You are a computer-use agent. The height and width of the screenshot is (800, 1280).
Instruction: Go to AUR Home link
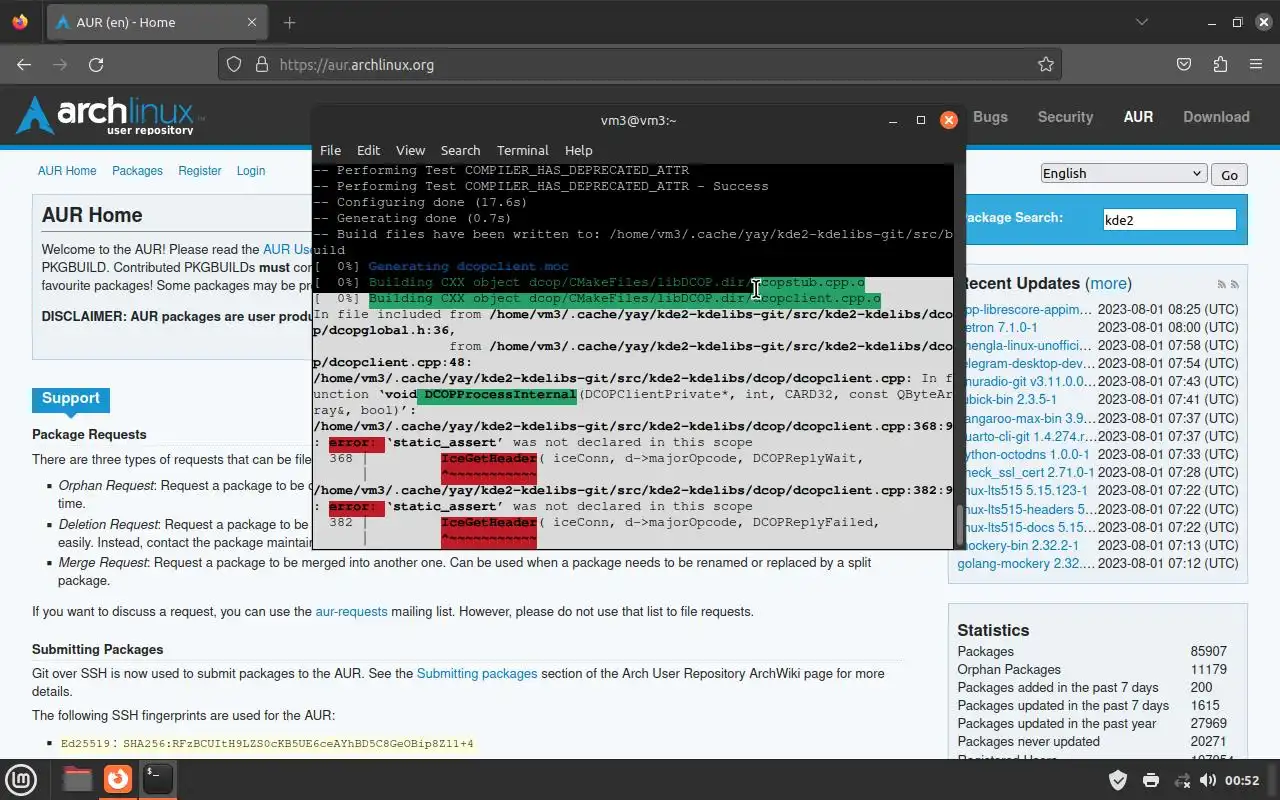pos(67,171)
